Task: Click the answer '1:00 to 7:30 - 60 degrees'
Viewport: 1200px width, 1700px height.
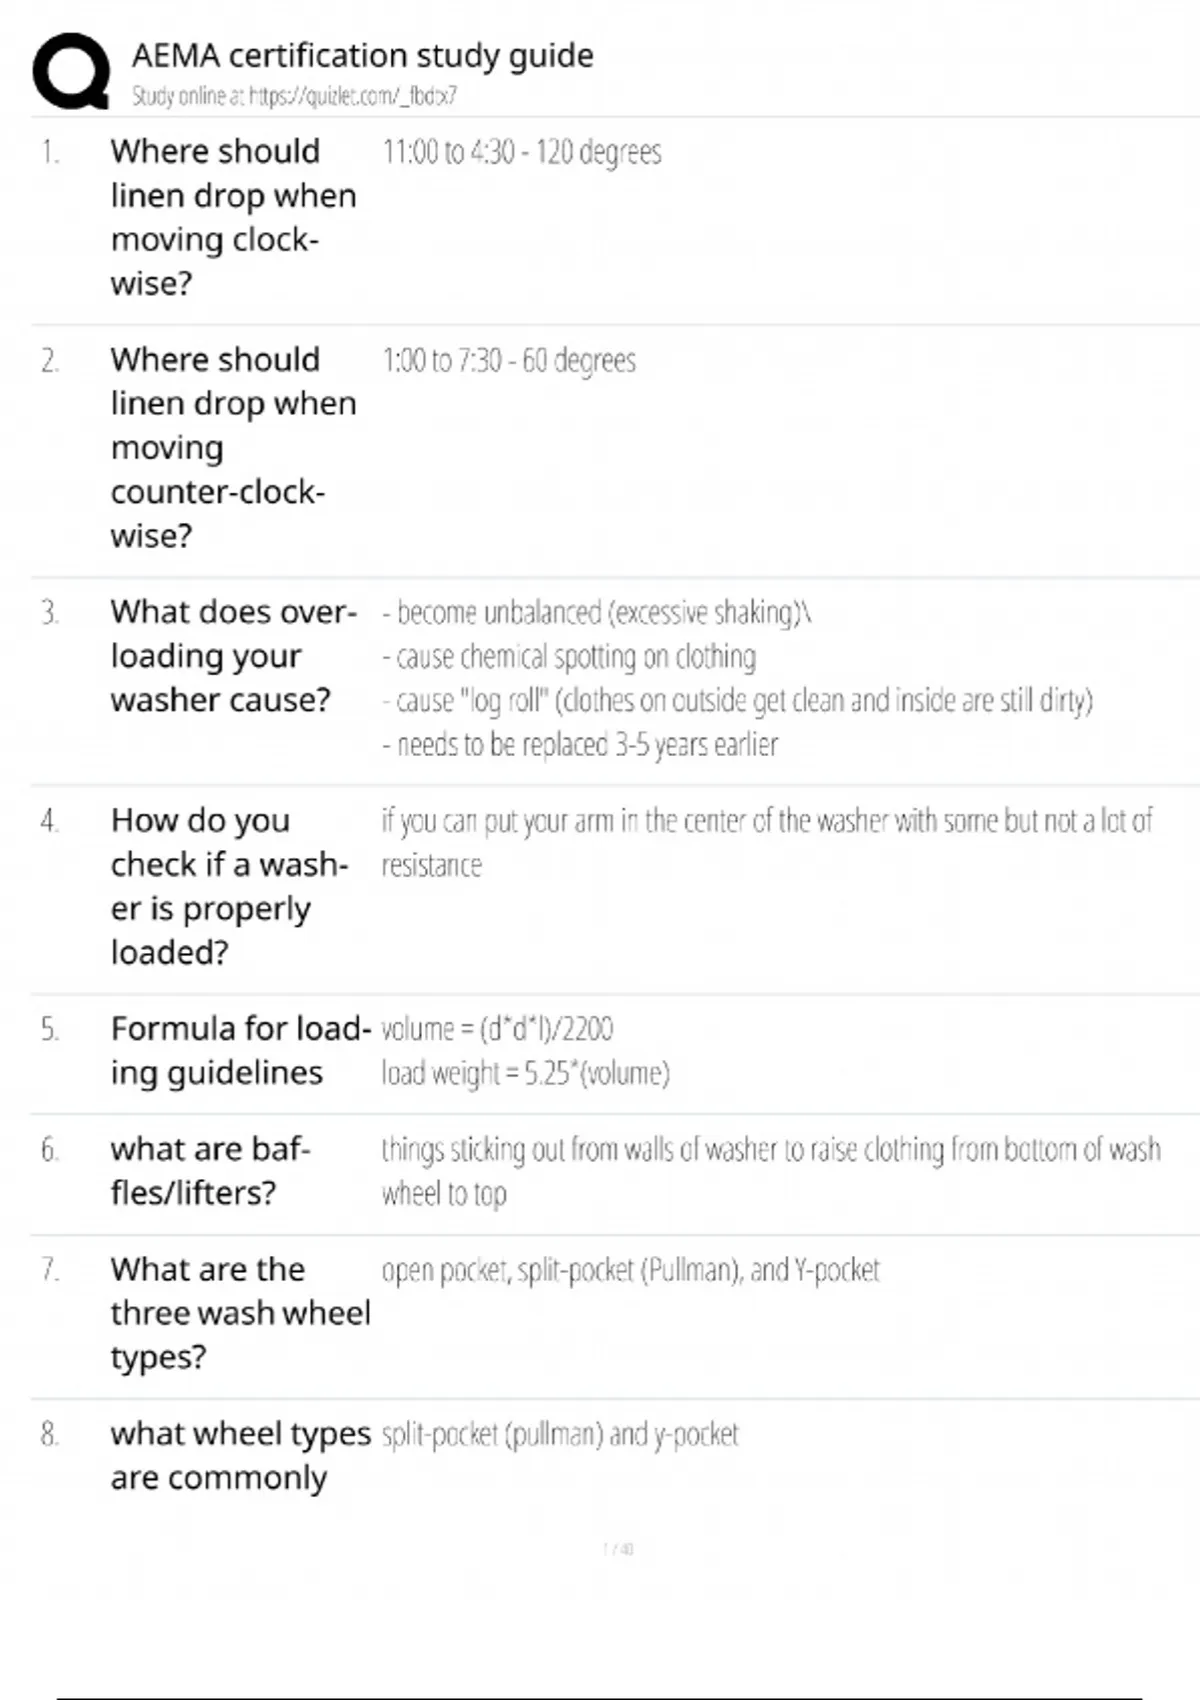Action: 508,360
